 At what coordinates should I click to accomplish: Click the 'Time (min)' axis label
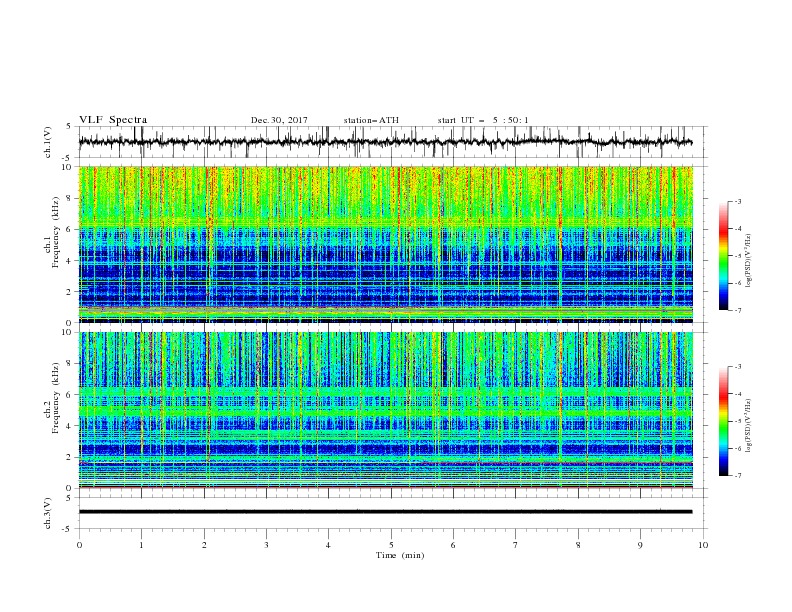400,555
